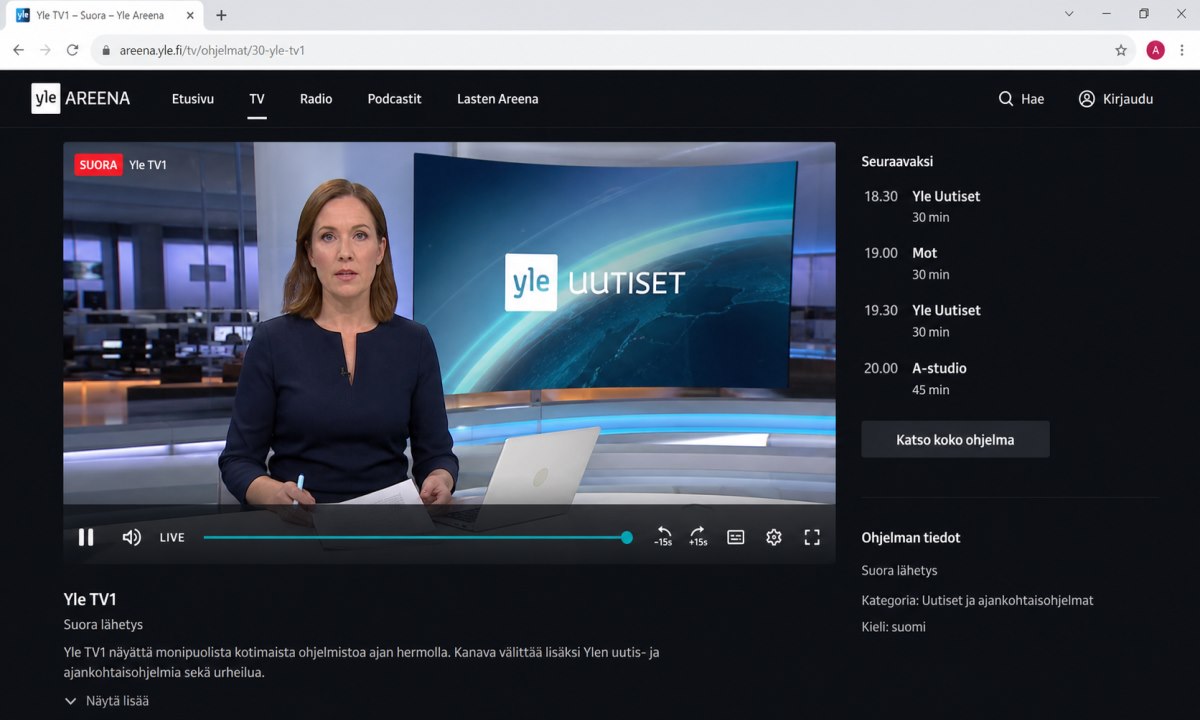Pause the live video playback
Screen dimensions: 1200x720
tap(86, 537)
